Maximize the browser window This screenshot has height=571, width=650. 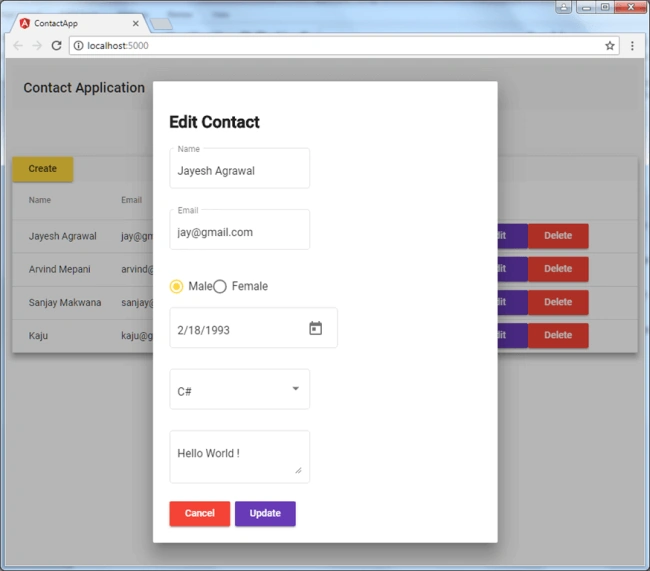pos(605,7)
